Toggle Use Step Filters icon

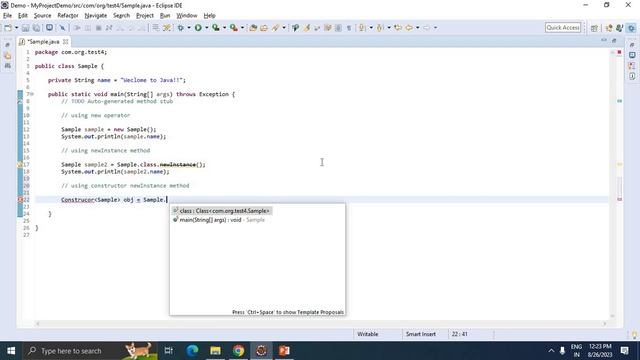167,28
